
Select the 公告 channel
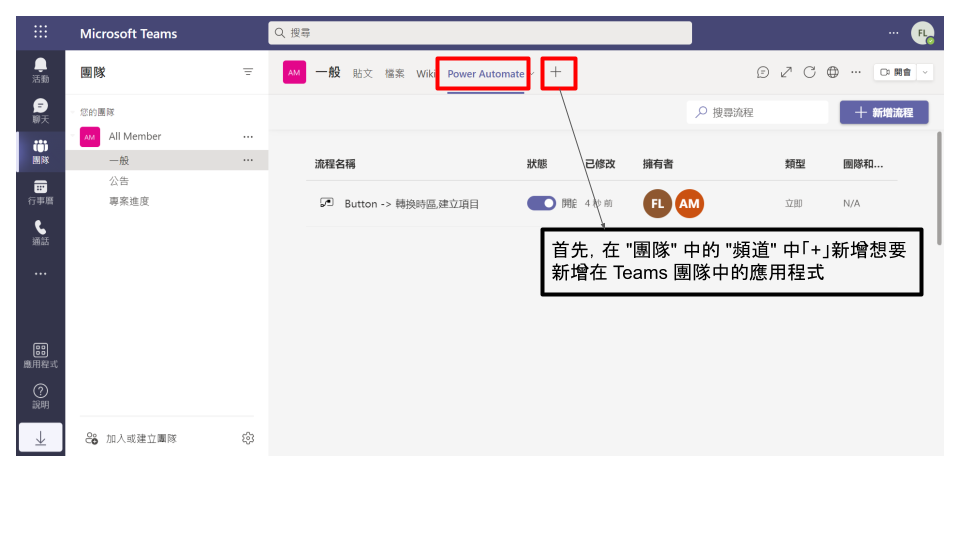point(119,181)
